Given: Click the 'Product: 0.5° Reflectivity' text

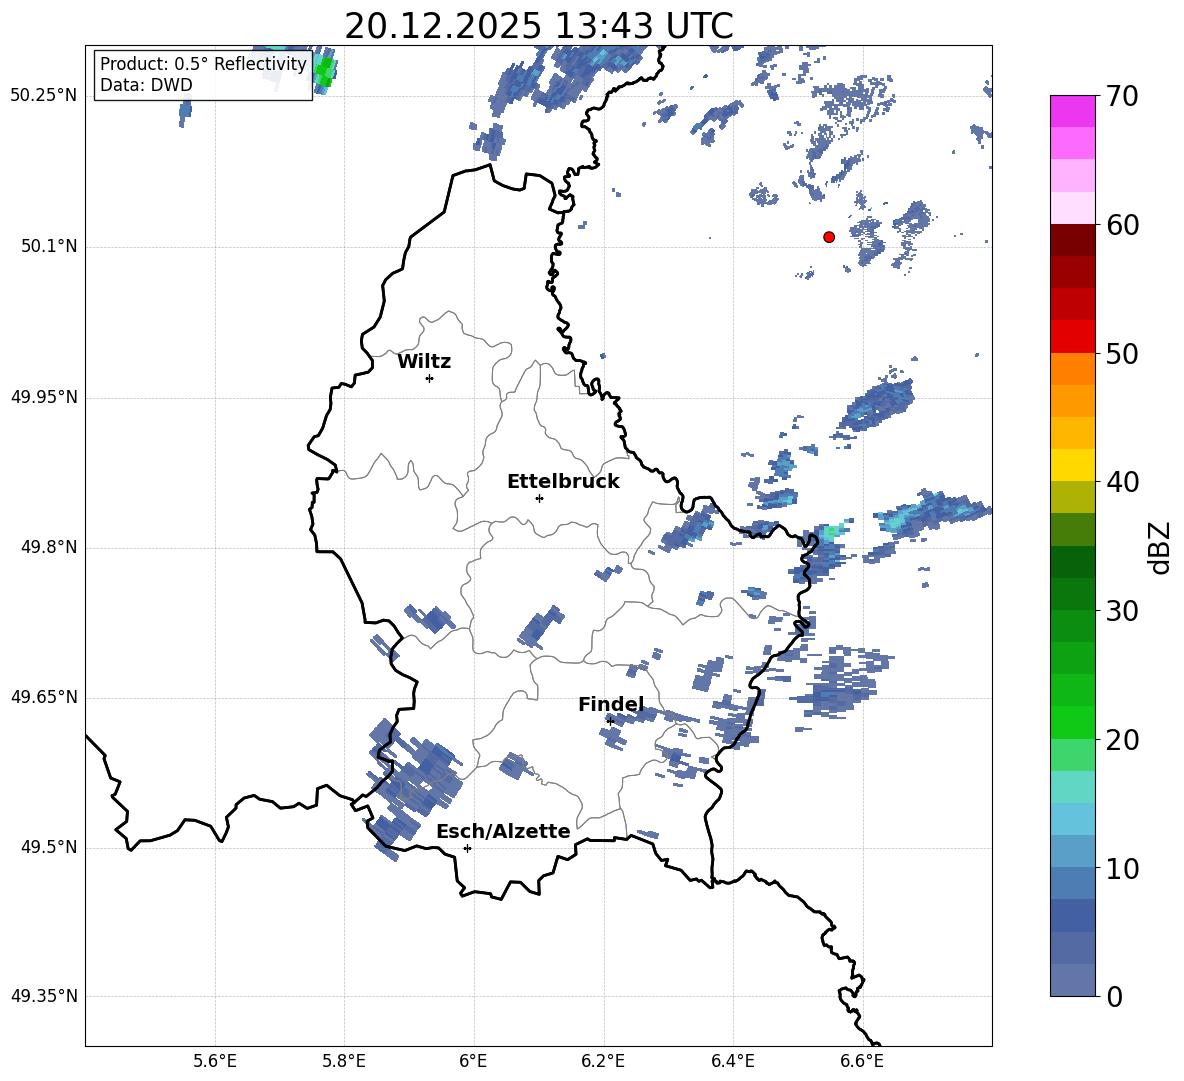Looking at the screenshot, I should (203, 64).
